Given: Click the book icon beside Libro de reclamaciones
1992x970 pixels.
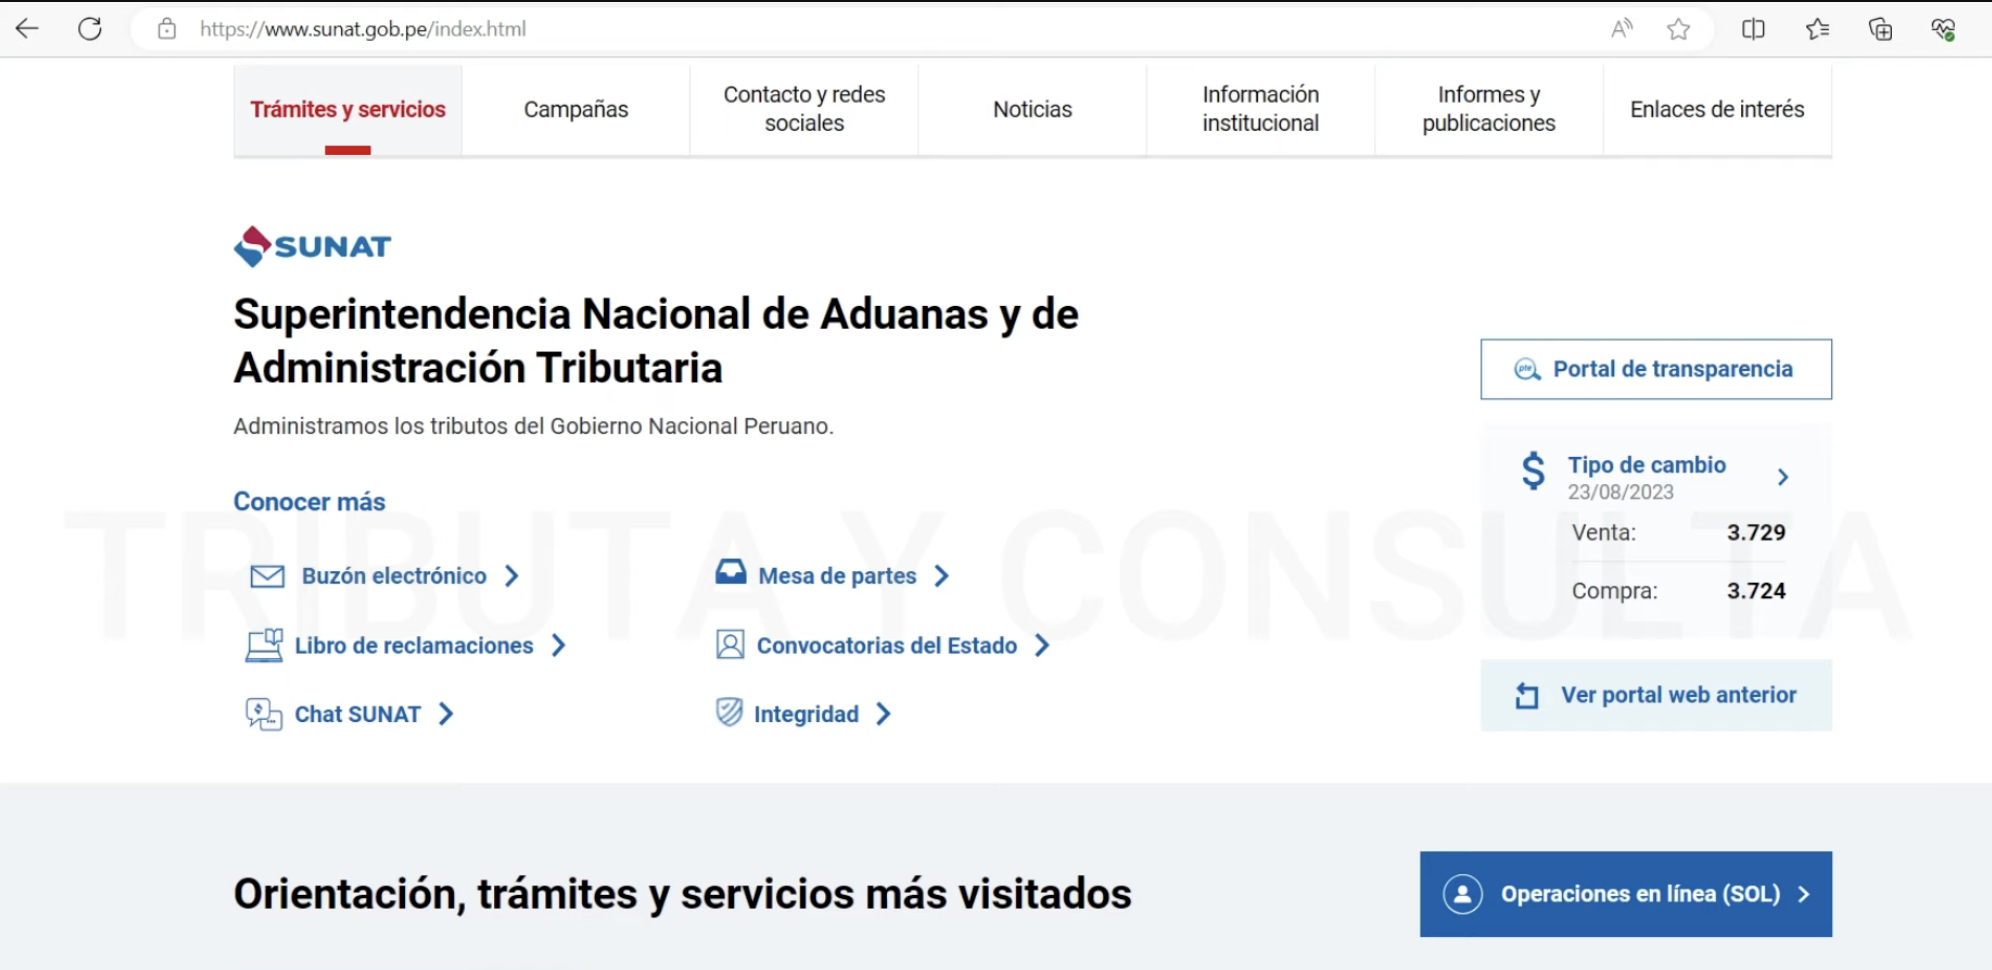Looking at the screenshot, I should click(265, 645).
